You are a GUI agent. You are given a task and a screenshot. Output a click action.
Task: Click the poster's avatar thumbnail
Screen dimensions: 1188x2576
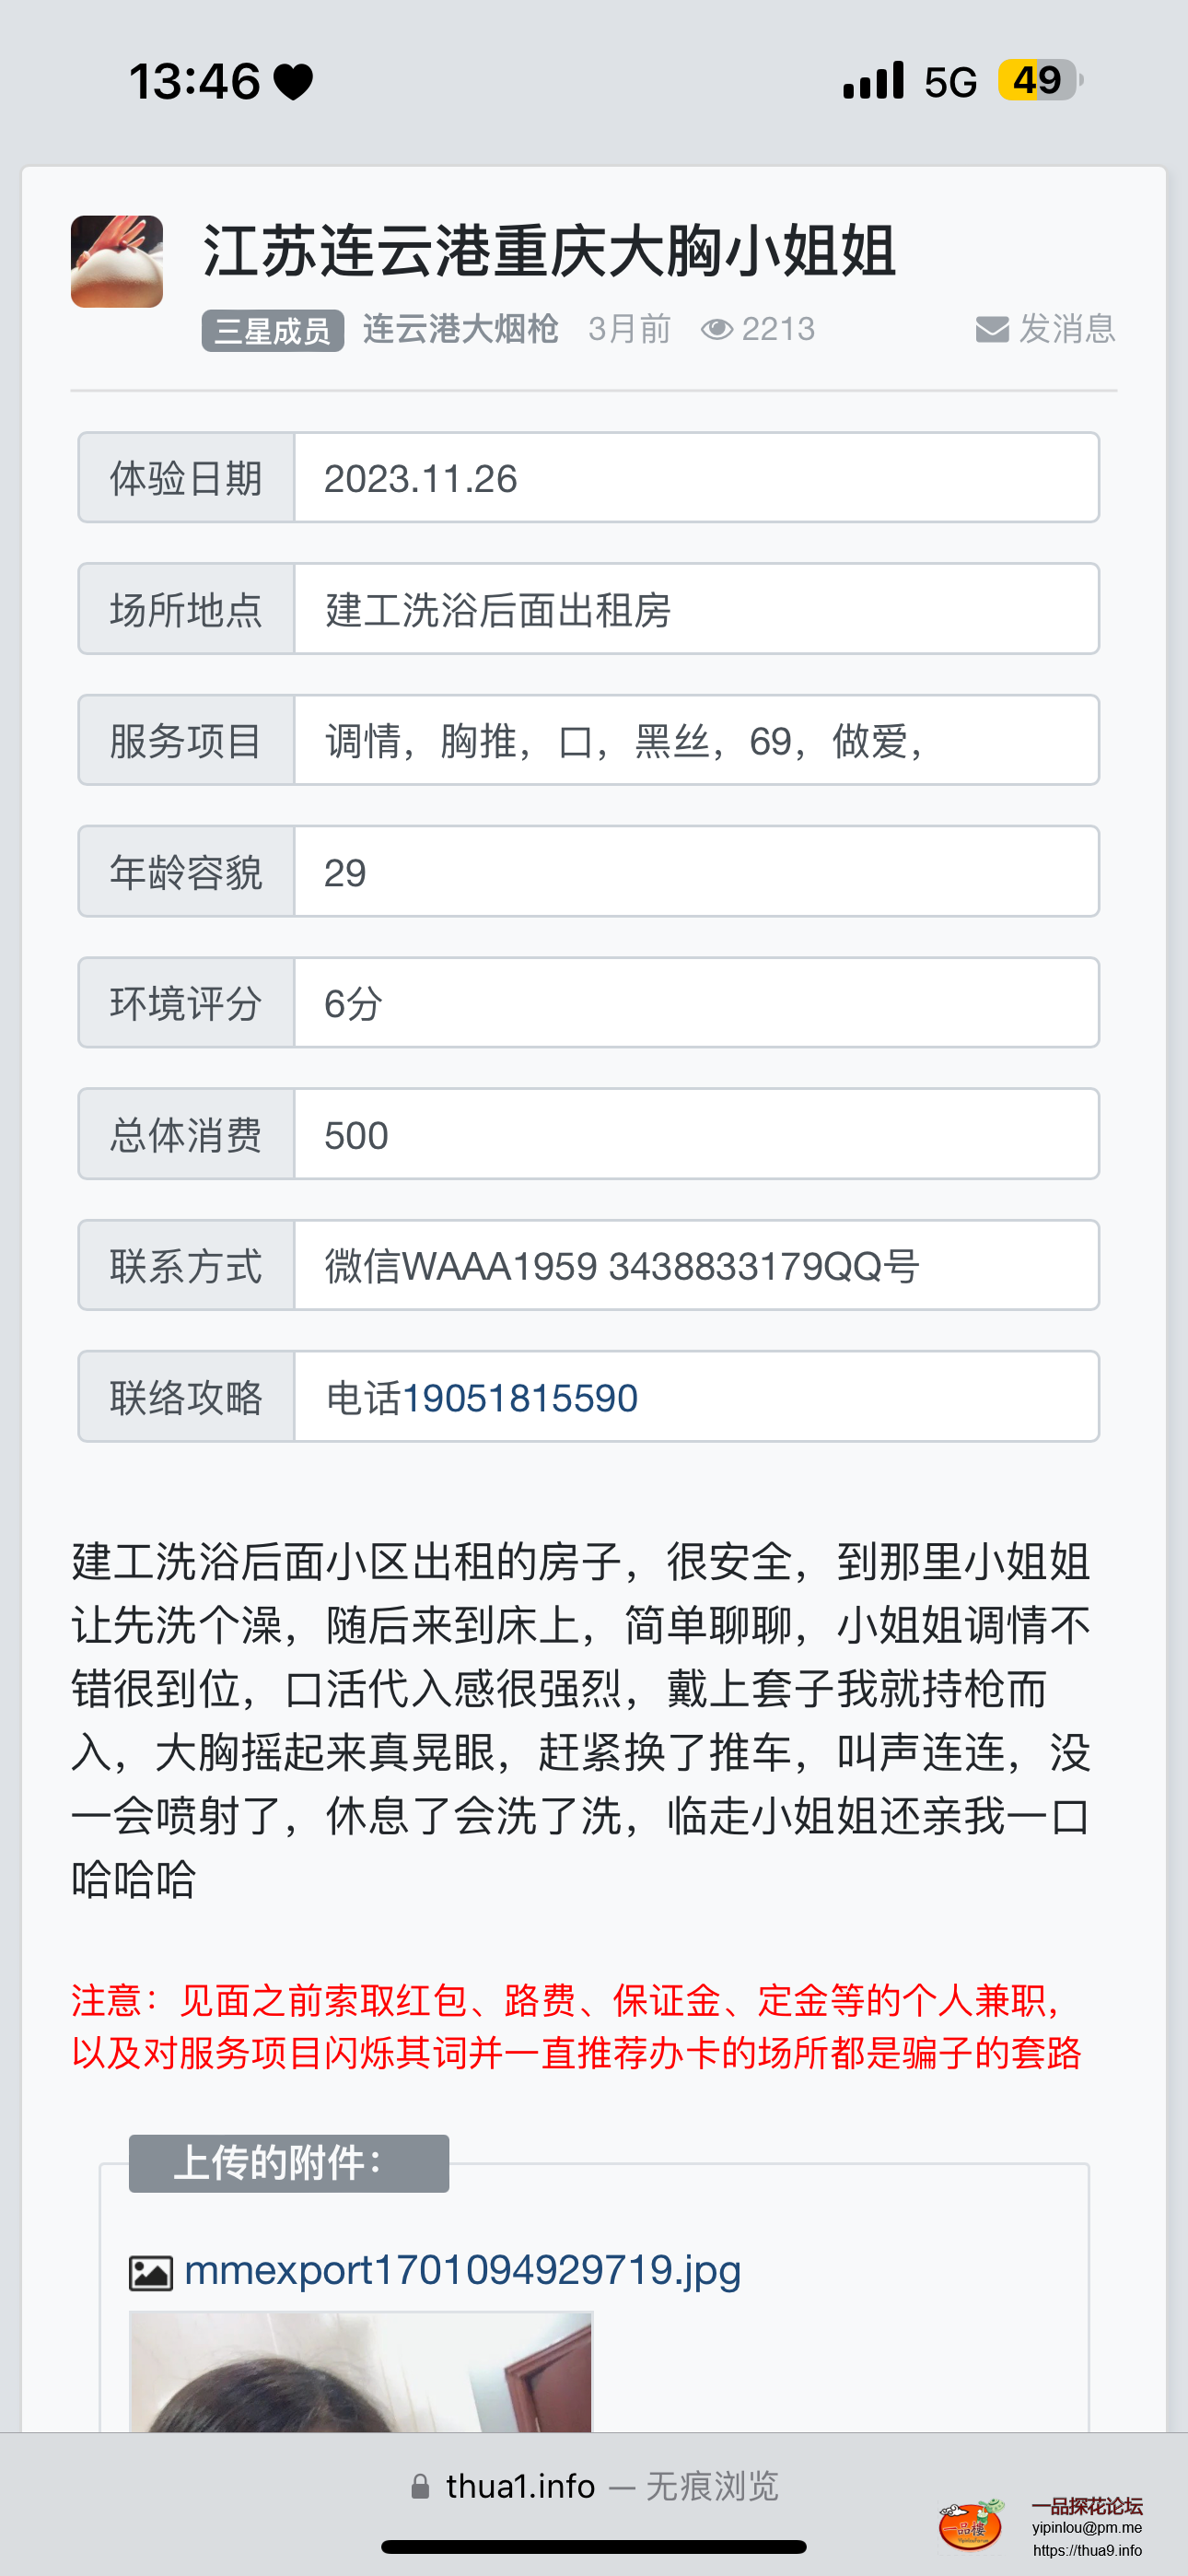pyautogui.click(x=118, y=262)
